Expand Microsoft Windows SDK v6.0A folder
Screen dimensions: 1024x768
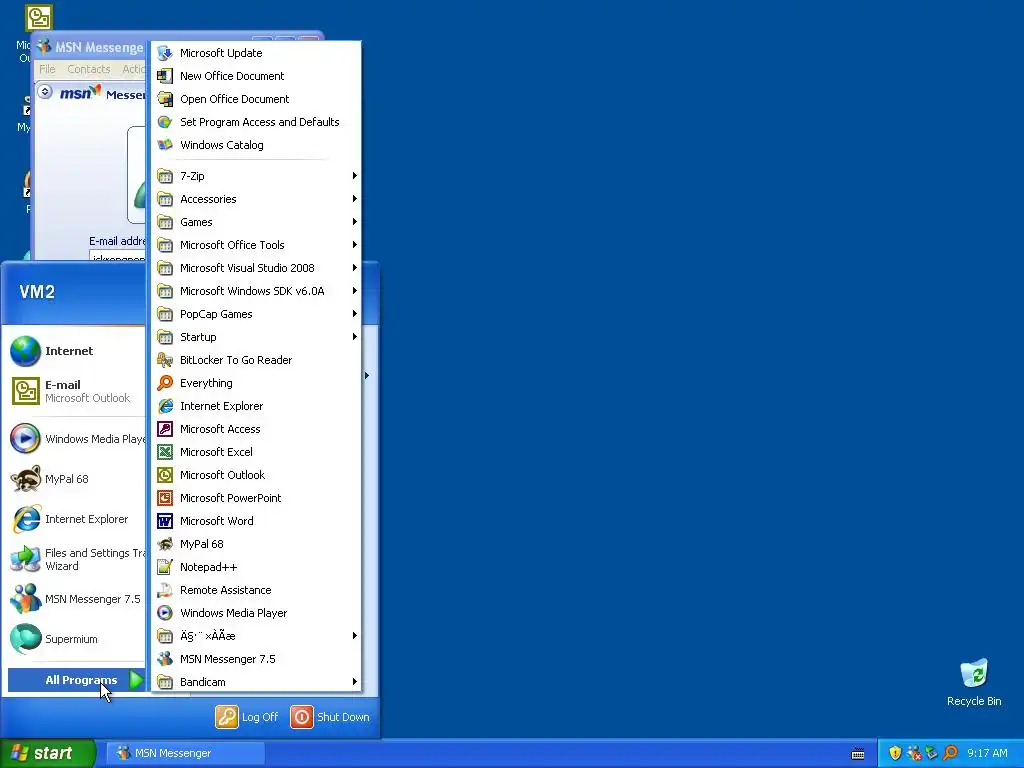(x=256, y=291)
